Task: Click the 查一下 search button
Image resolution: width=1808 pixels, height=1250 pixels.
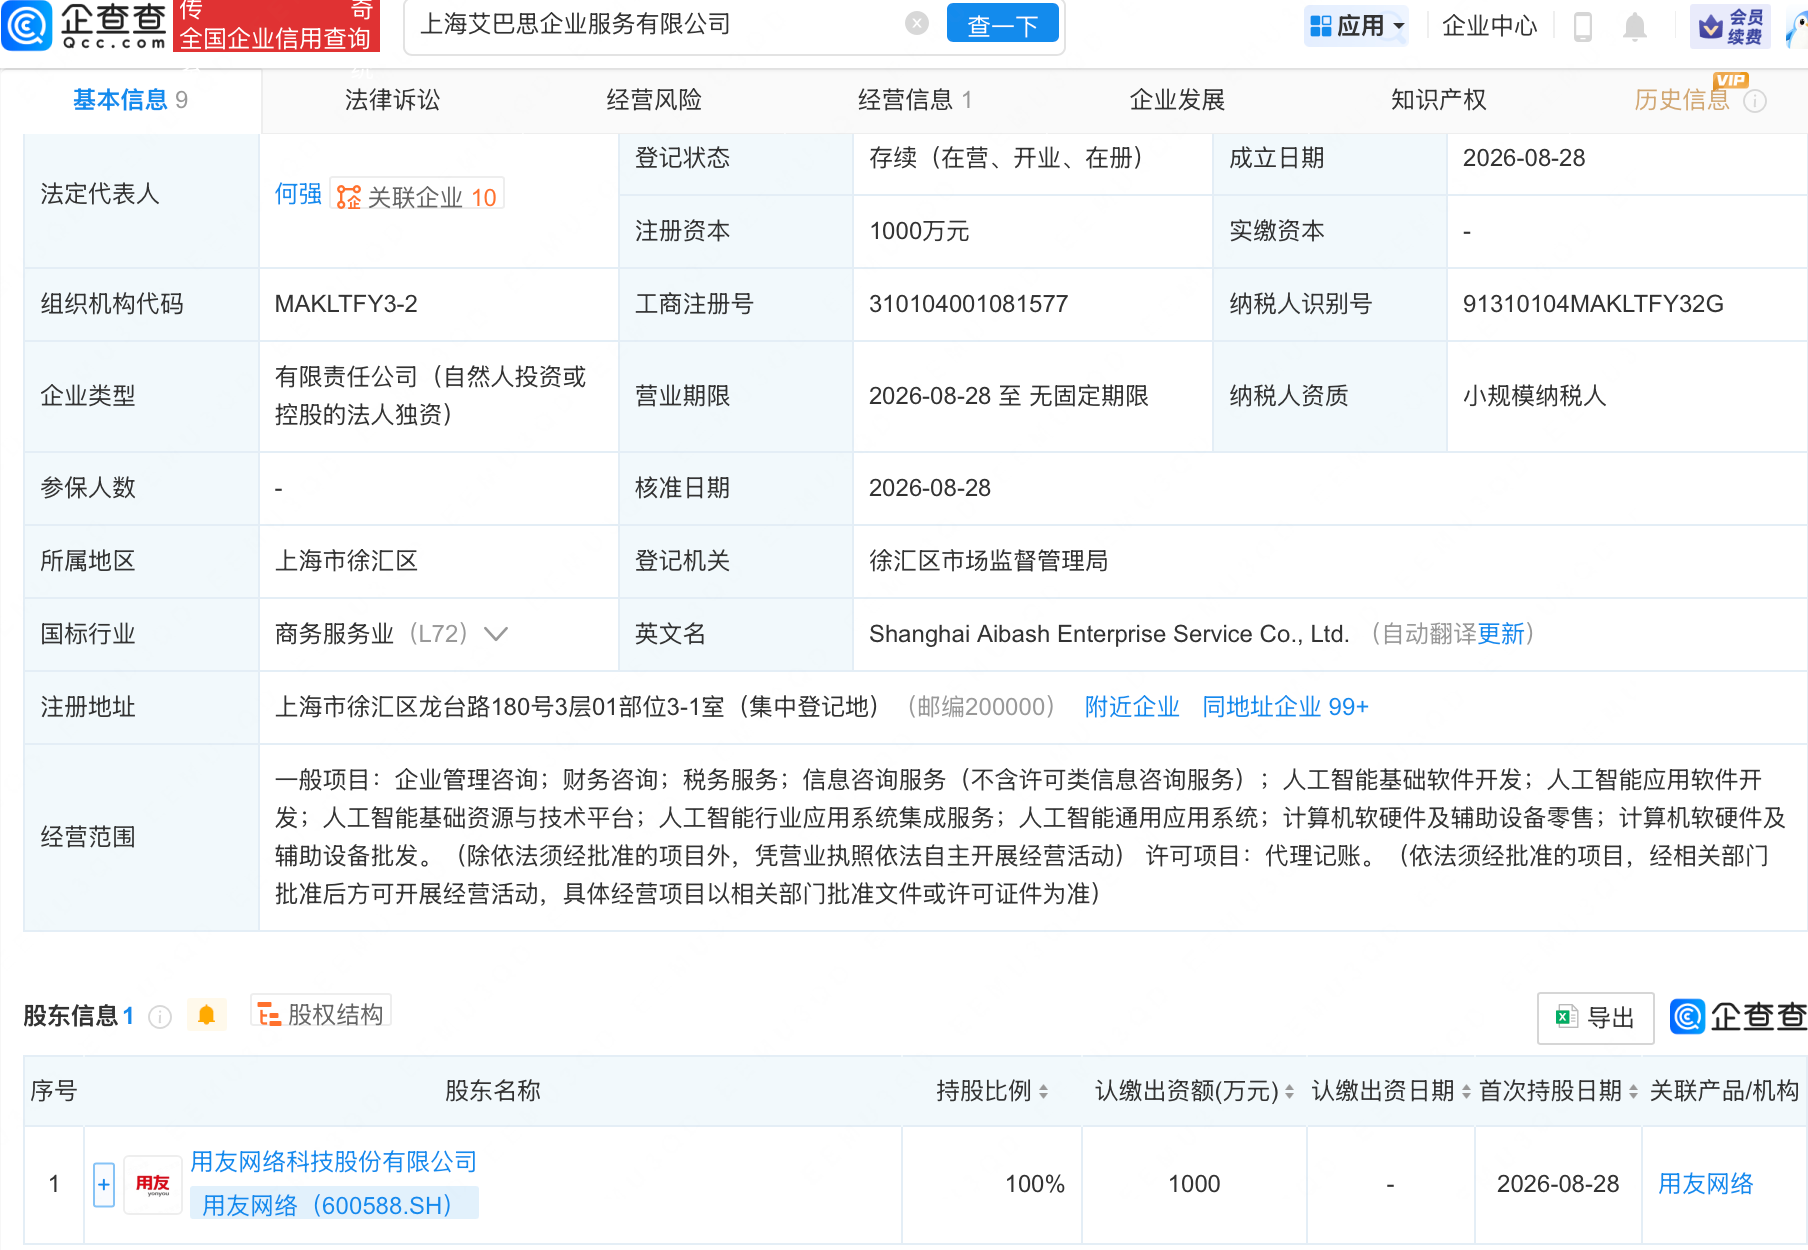Action: [1002, 24]
